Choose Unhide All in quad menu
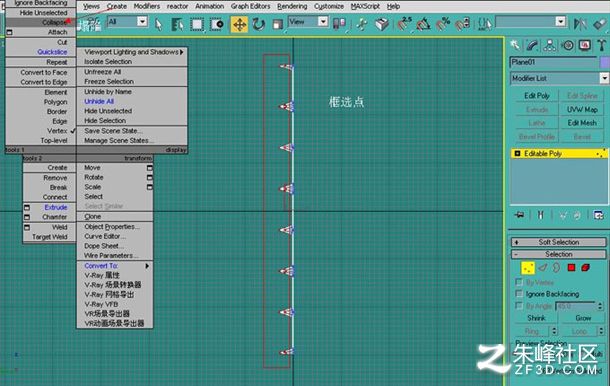The height and width of the screenshot is (386, 610). [99, 101]
